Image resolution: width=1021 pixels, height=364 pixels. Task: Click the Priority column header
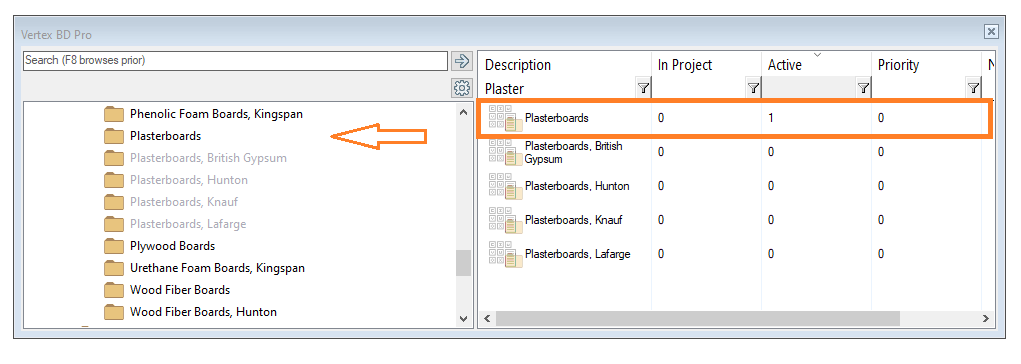tap(898, 65)
